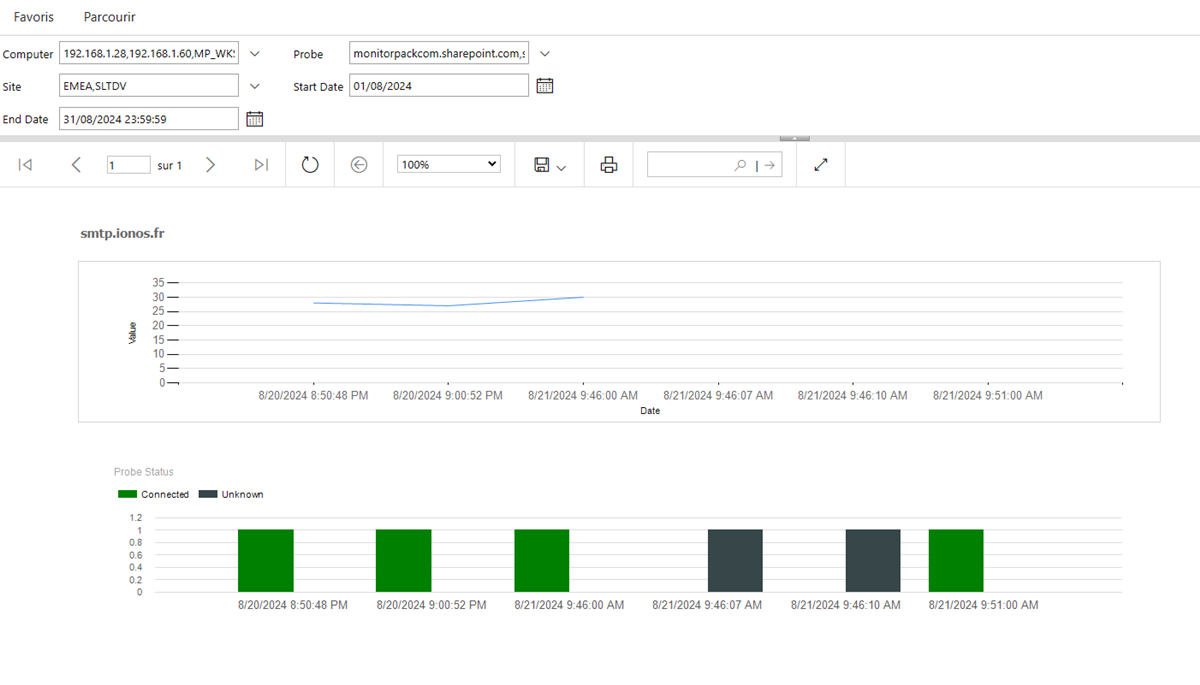The width and height of the screenshot is (1200, 685).
Task: Toggle full screen report view
Action: [821, 165]
